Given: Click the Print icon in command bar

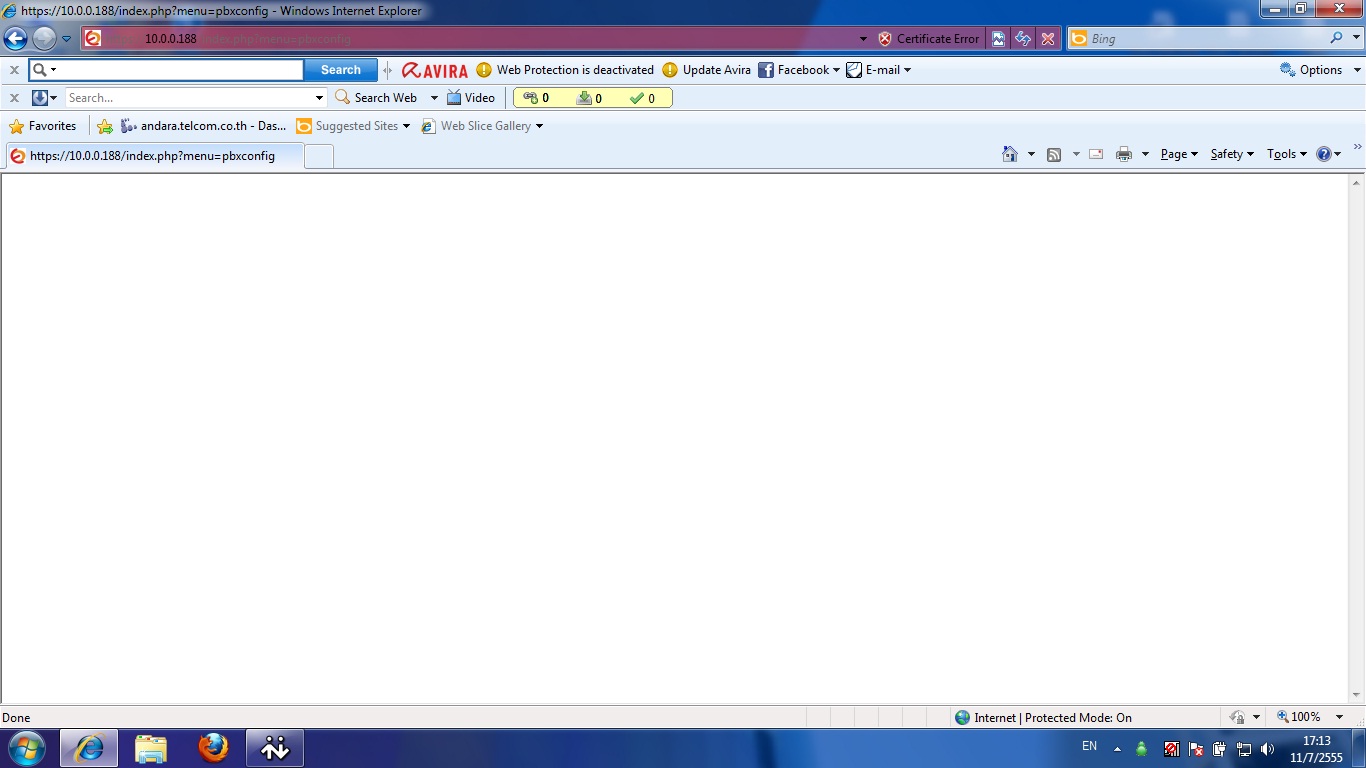Looking at the screenshot, I should tap(1124, 154).
